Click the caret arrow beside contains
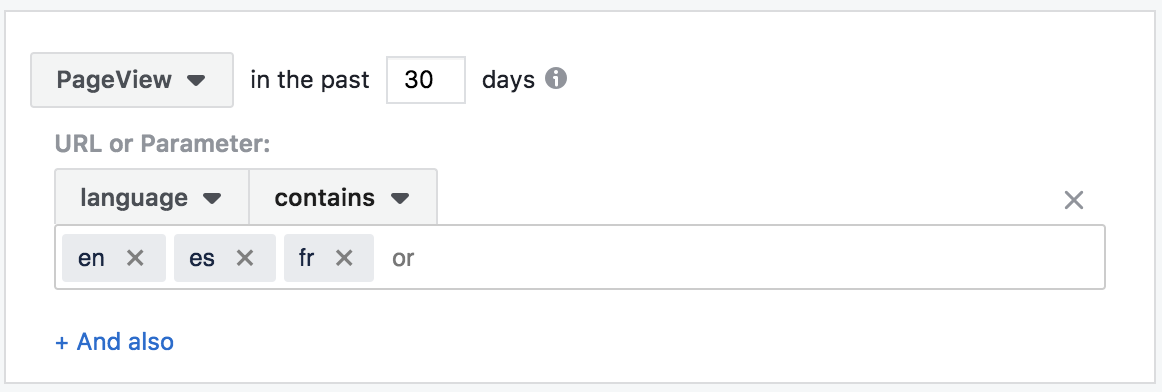 click(x=400, y=199)
